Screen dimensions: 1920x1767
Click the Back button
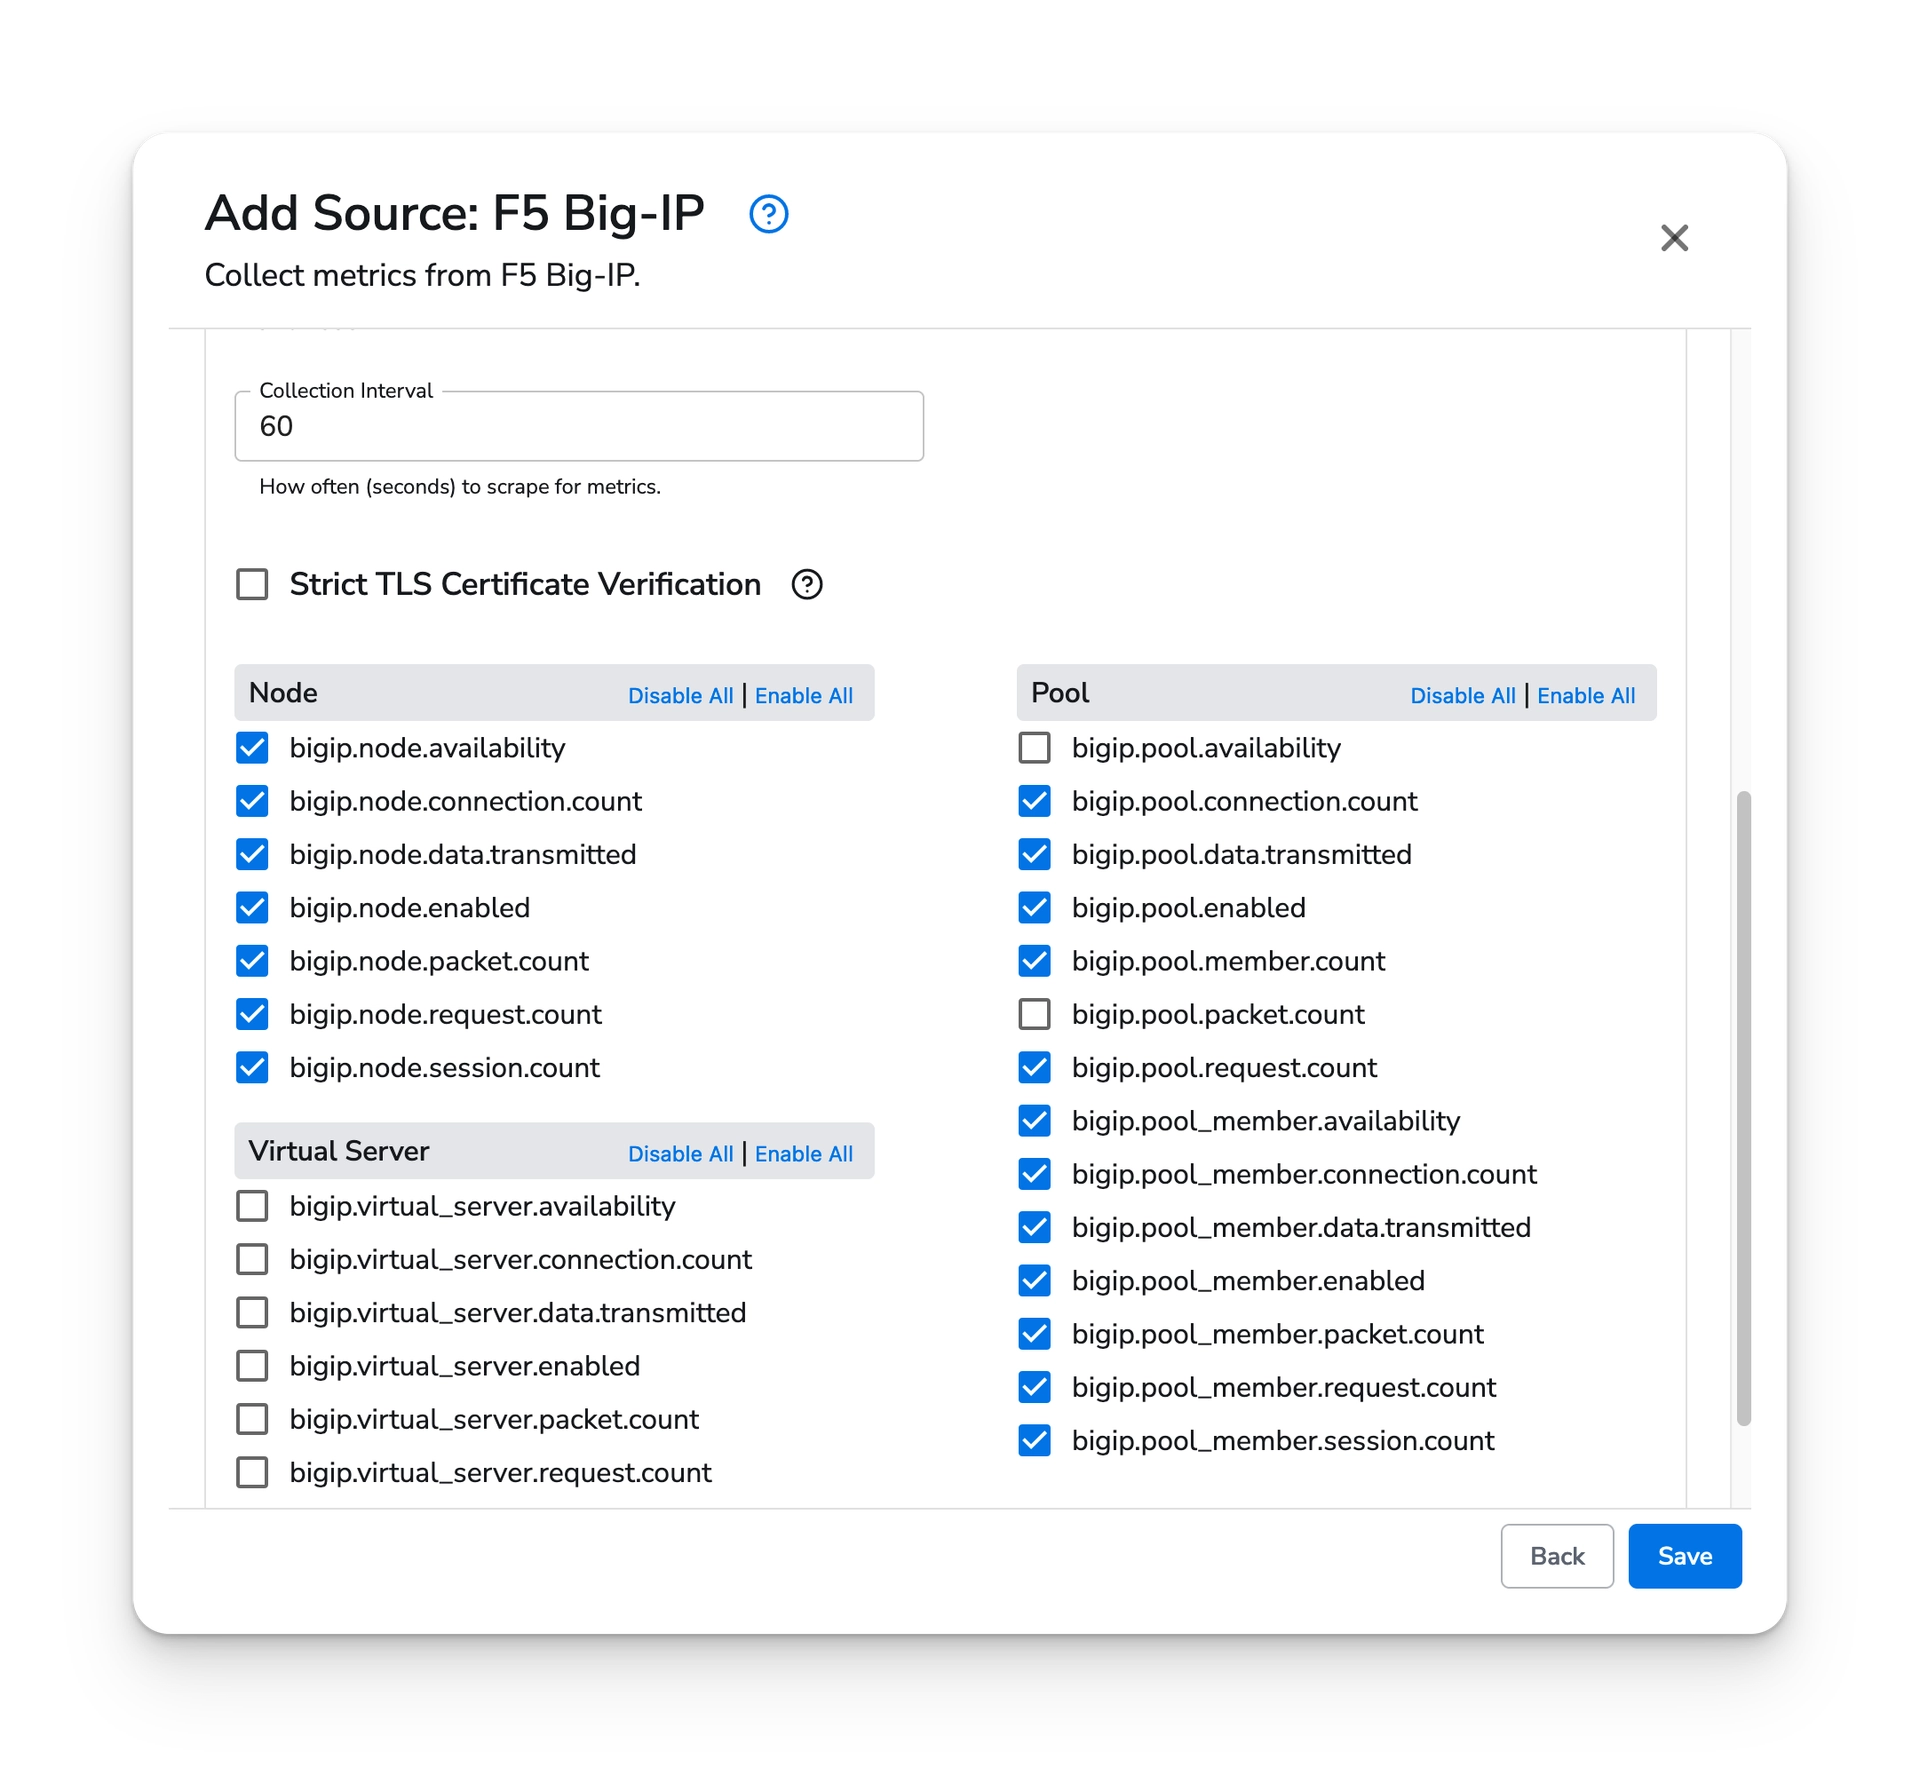[1556, 1556]
